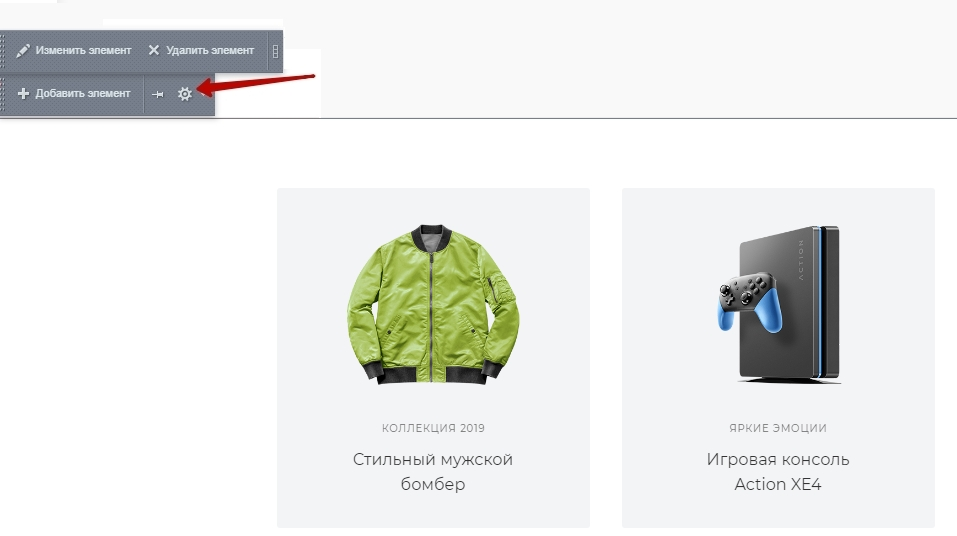The height and width of the screenshot is (536, 957).
Task: Click drag handle of the edit toolbar
Action: pyautogui.click(x=2, y=51)
